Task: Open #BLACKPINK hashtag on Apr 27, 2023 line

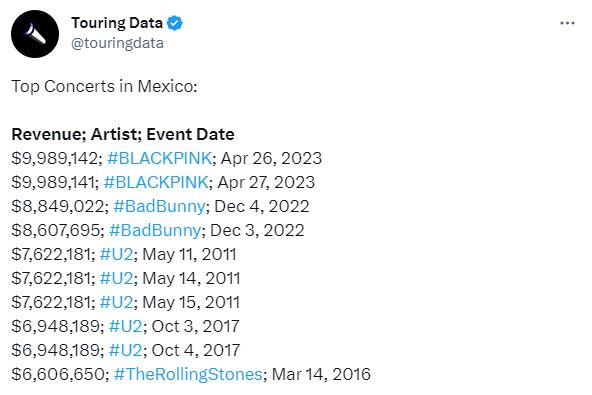Action: tap(156, 182)
